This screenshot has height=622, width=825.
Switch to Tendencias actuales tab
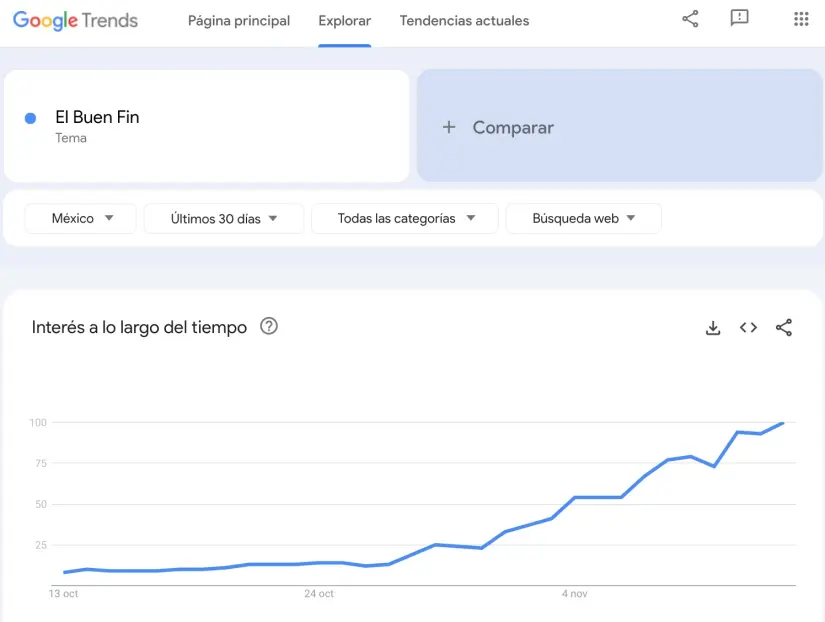pyautogui.click(x=464, y=21)
